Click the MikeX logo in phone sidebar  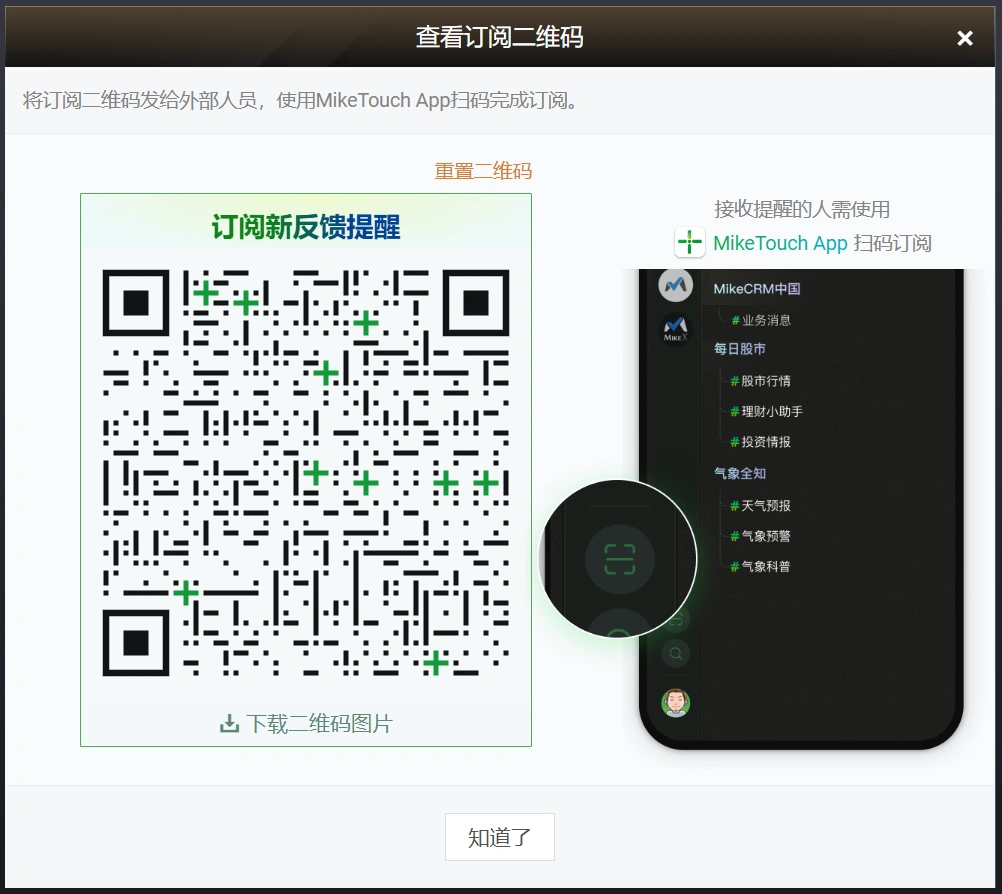676,329
